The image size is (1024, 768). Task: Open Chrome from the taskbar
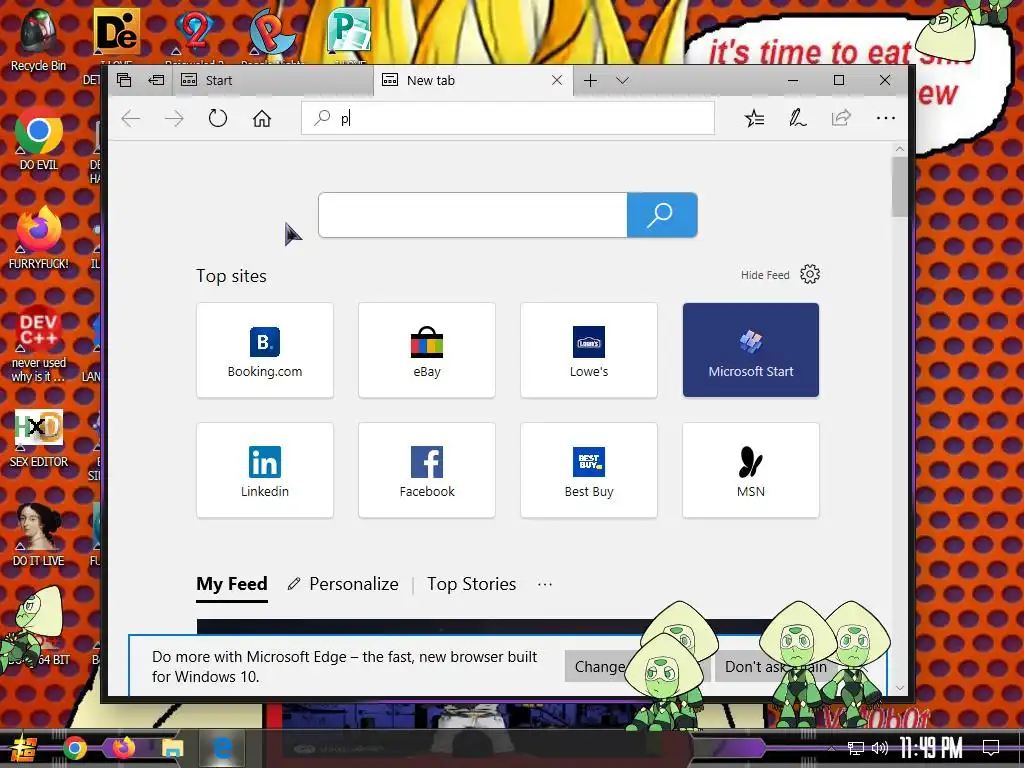(75, 748)
